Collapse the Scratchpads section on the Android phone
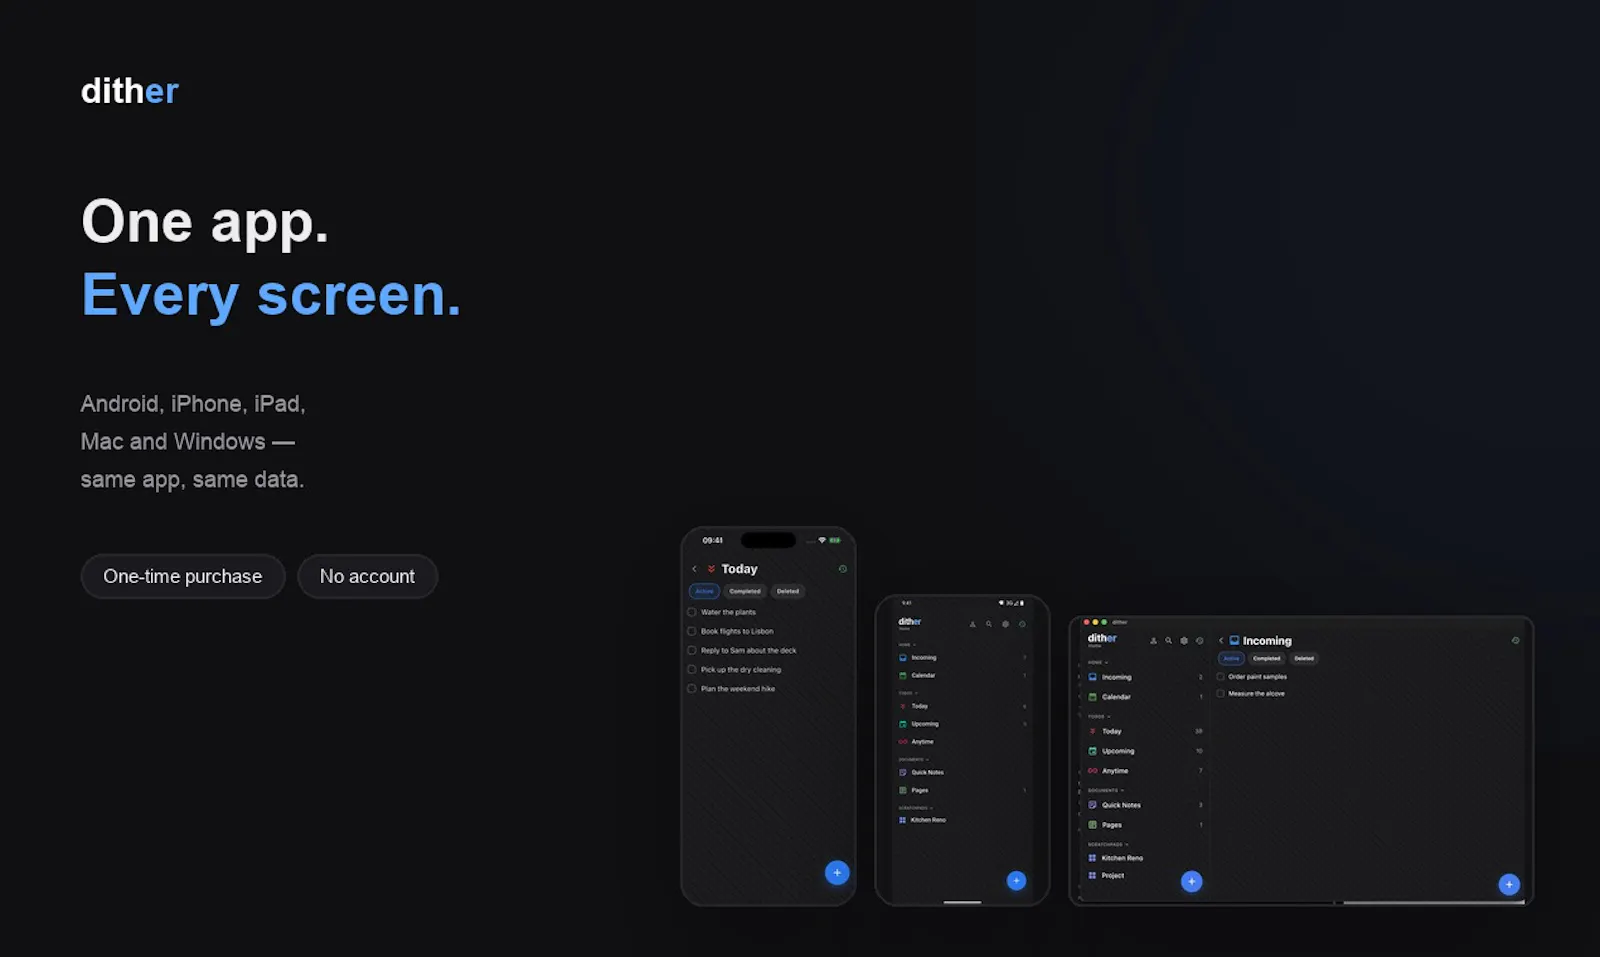This screenshot has width=1600, height=957. (916, 808)
